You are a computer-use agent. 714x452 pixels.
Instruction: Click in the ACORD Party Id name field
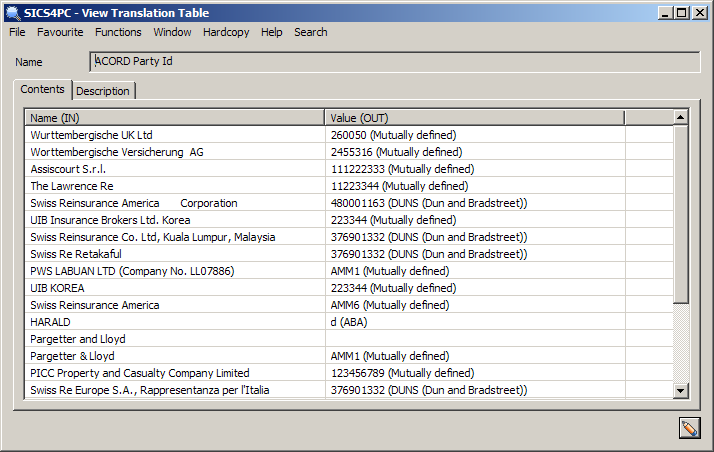tap(394, 61)
